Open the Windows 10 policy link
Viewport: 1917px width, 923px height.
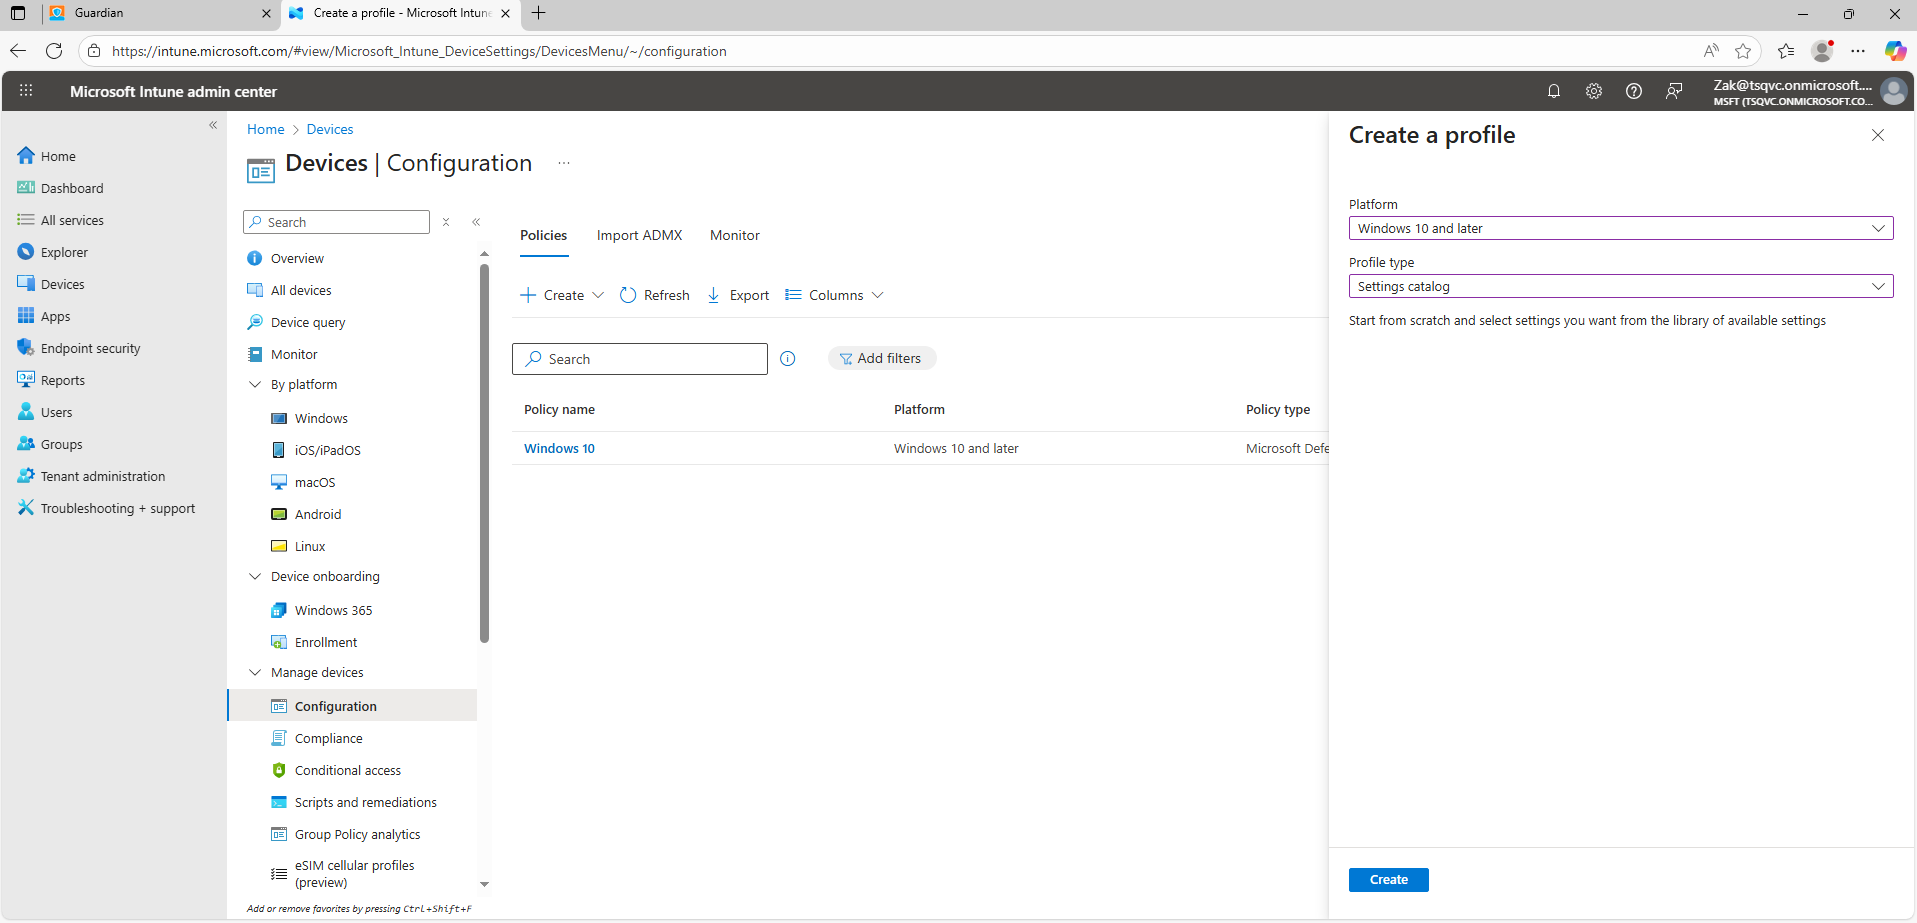tap(559, 448)
